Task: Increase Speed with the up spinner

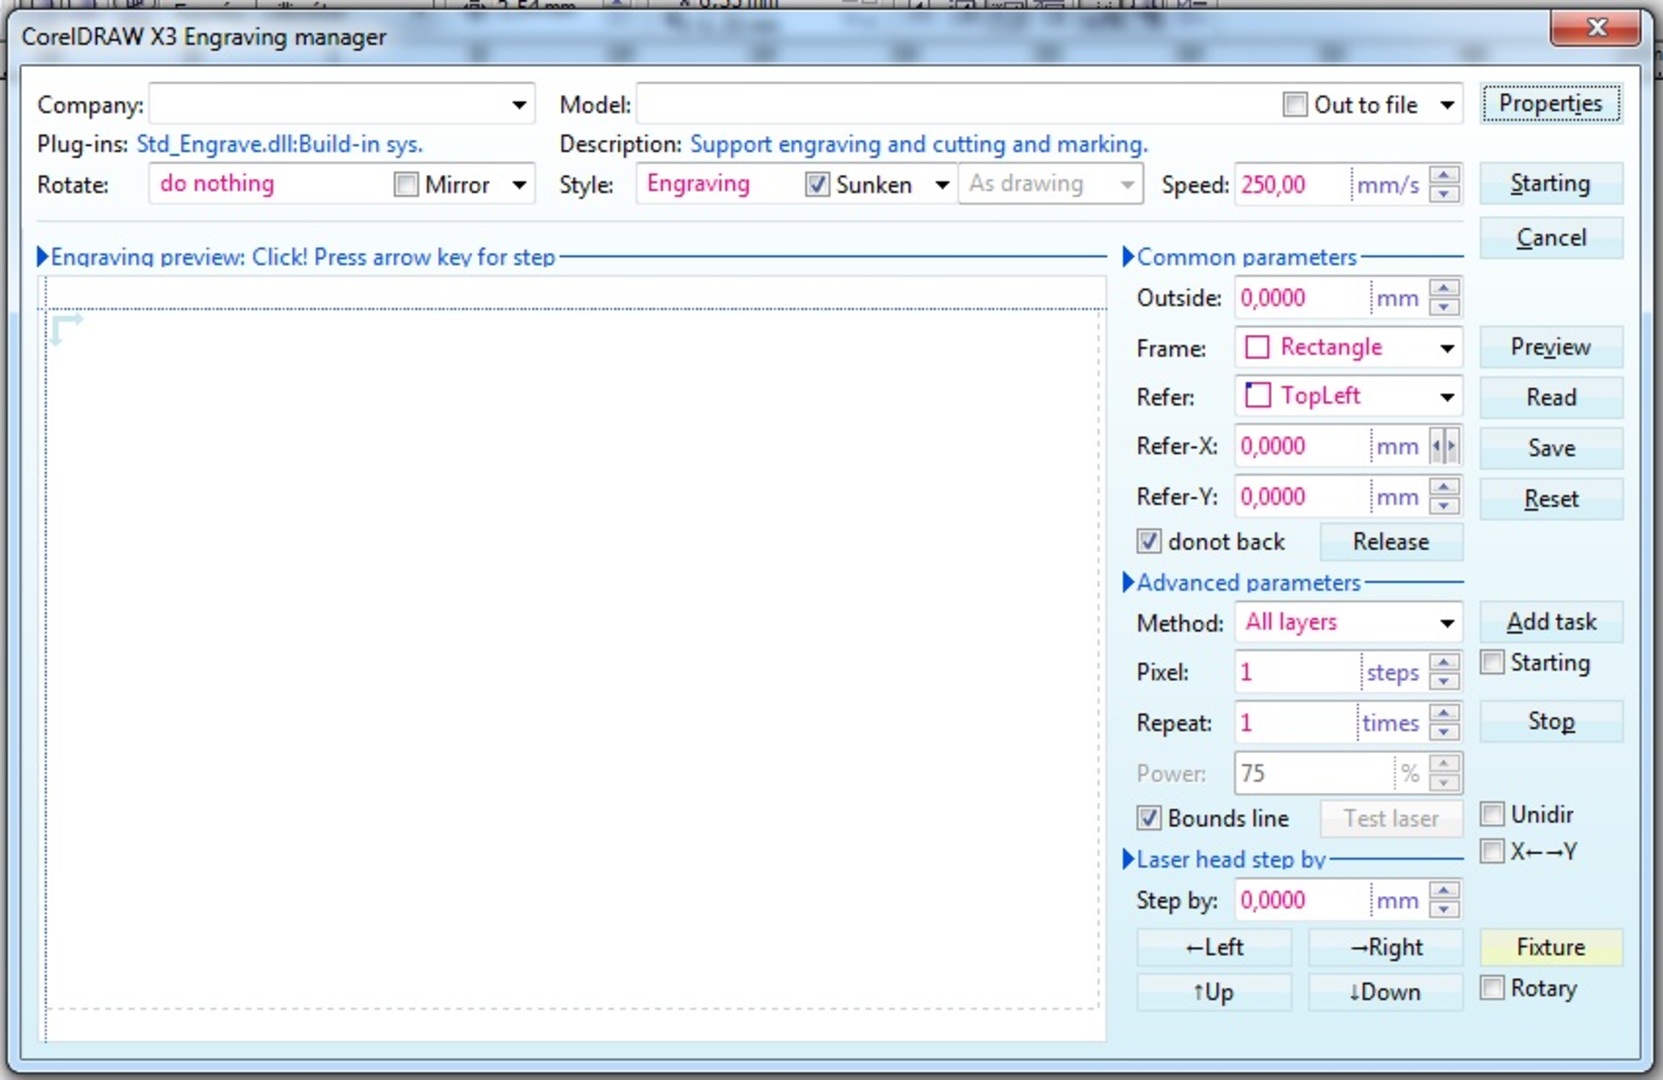Action: [1443, 175]
